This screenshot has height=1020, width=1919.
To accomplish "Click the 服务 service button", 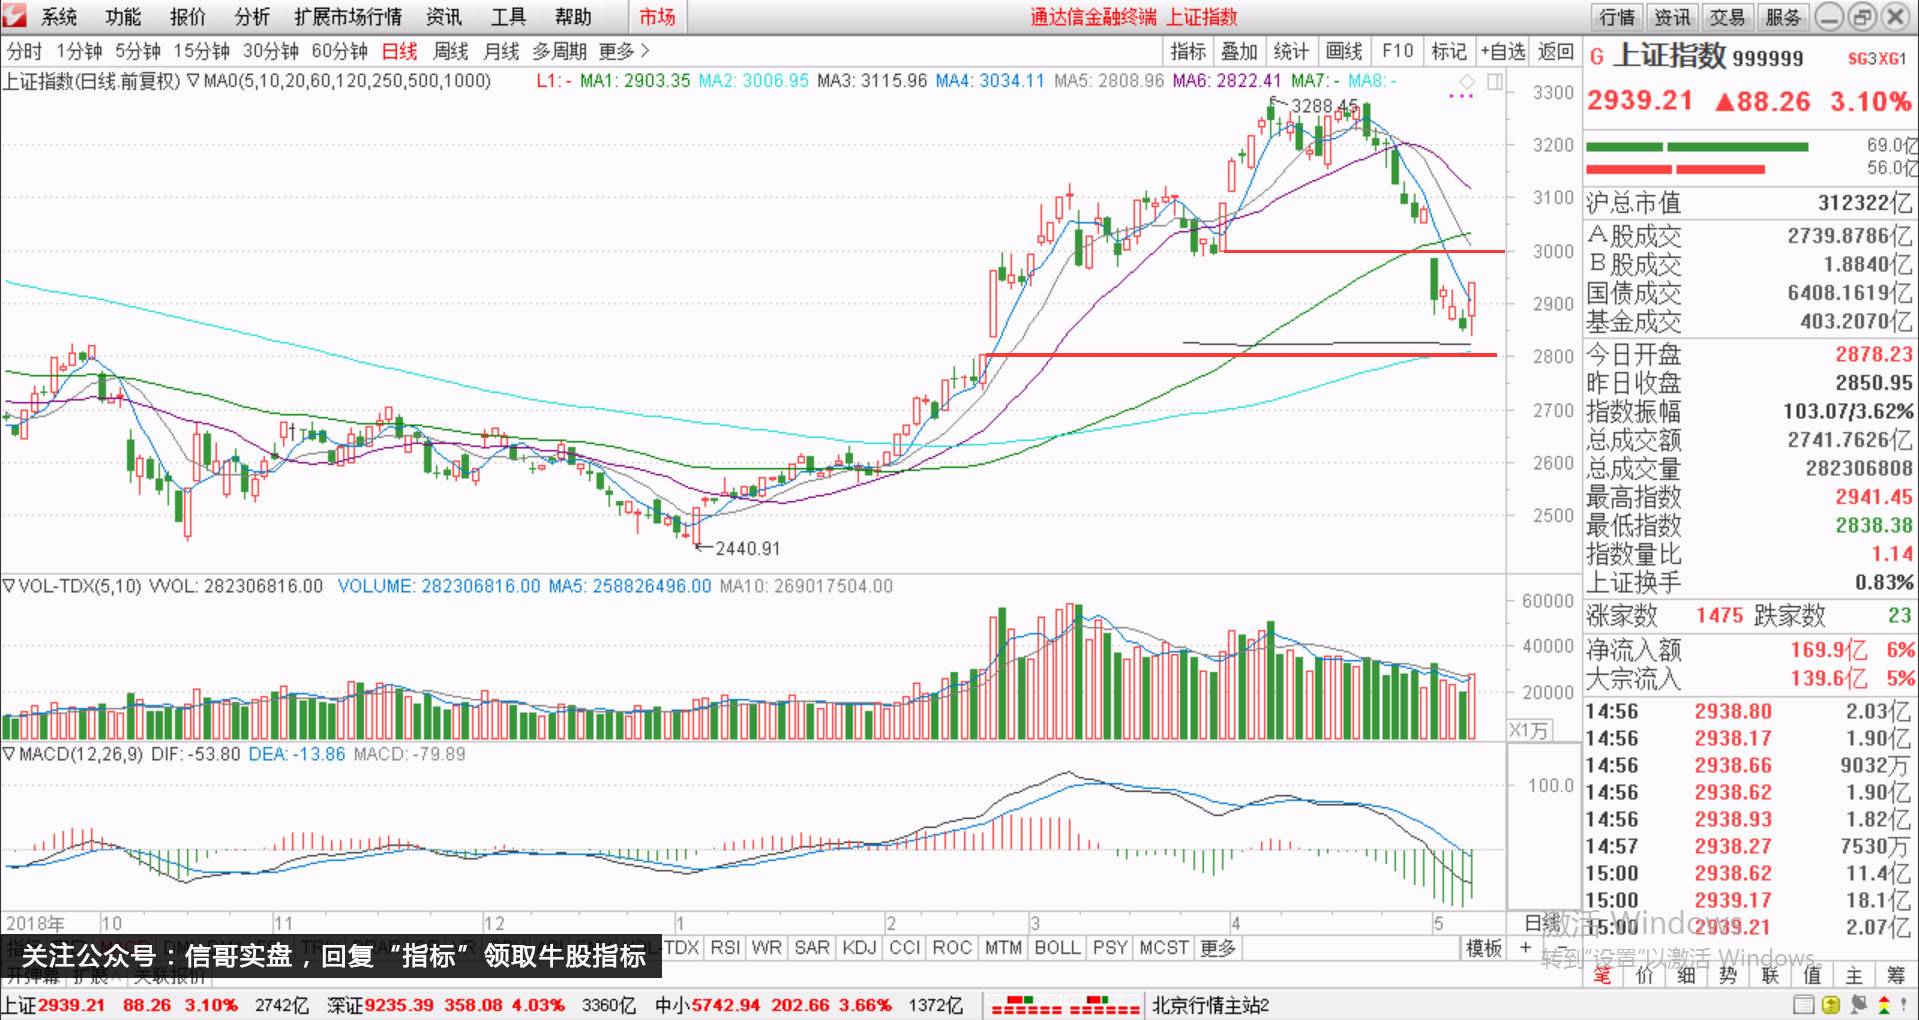I will 1783,17.
